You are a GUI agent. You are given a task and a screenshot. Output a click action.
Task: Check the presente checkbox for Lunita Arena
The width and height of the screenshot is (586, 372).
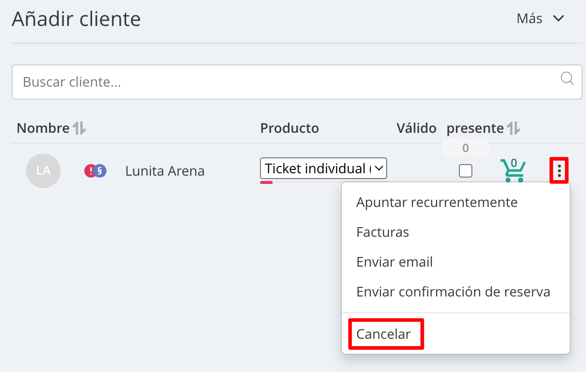click(465, 171)
